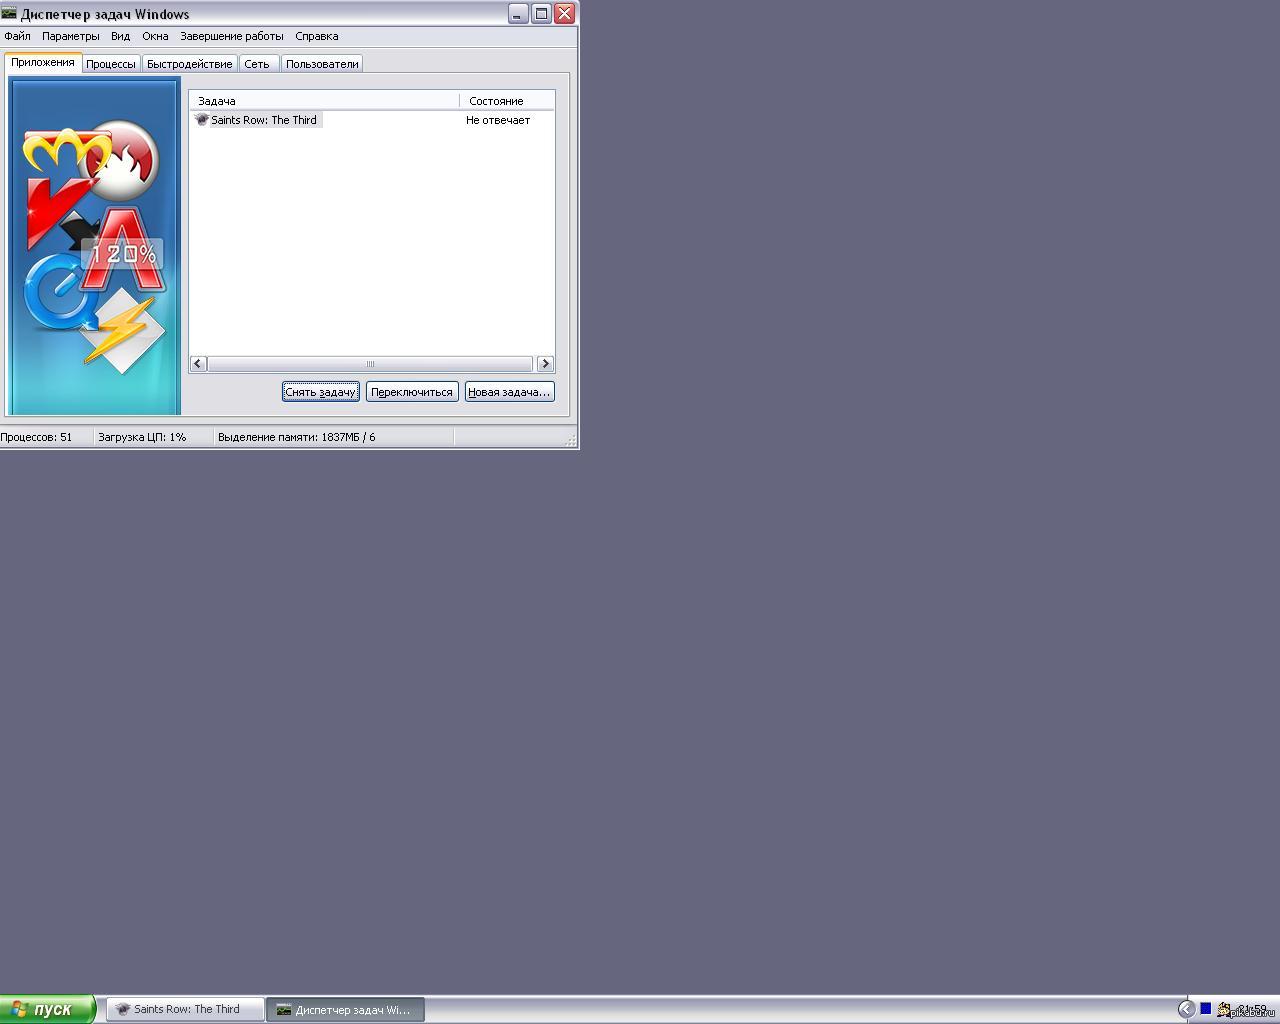Select the Saints Row: The Third task
Viewport: 1280px width, 1024px height.
click(x=257, y=120)
